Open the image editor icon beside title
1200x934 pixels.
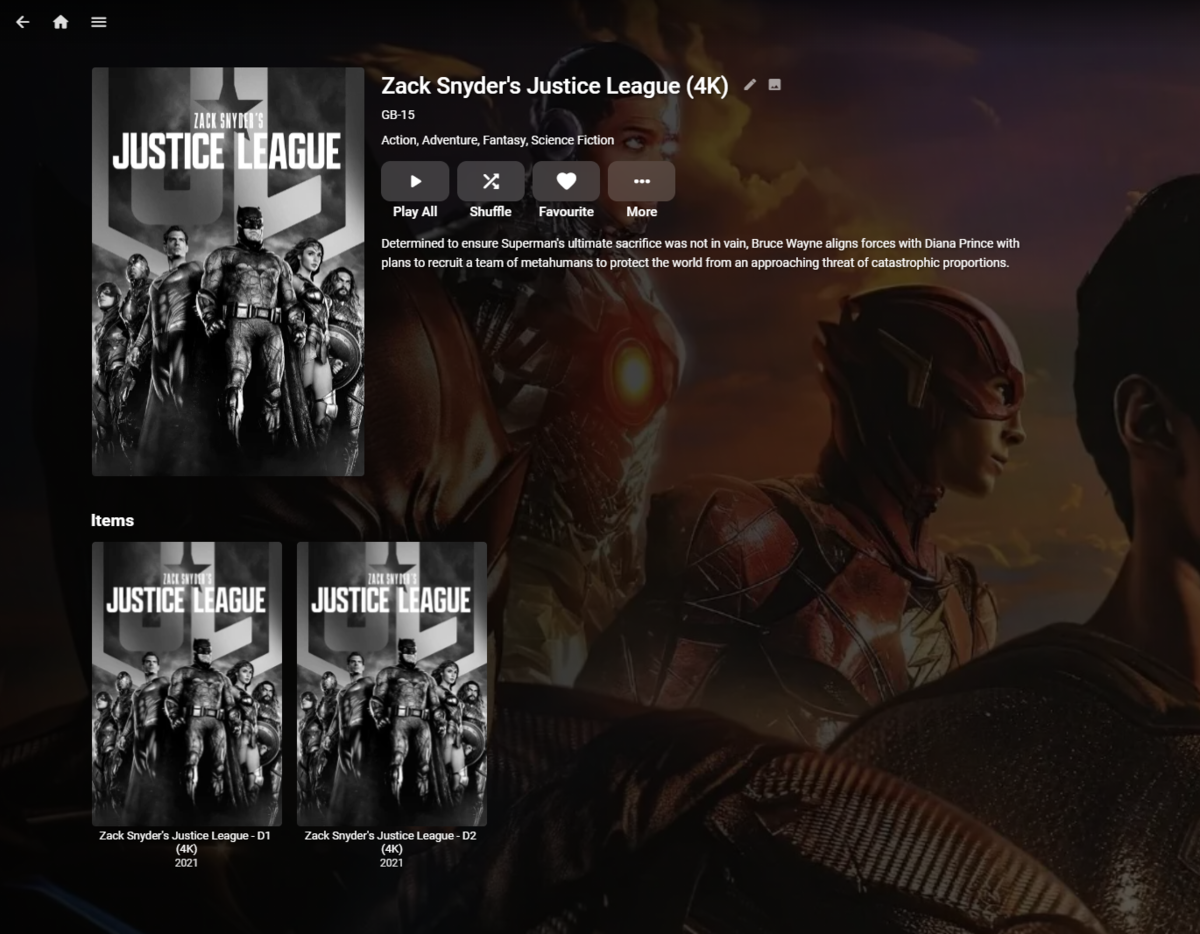pyautogui.click(x=775, y=85)
